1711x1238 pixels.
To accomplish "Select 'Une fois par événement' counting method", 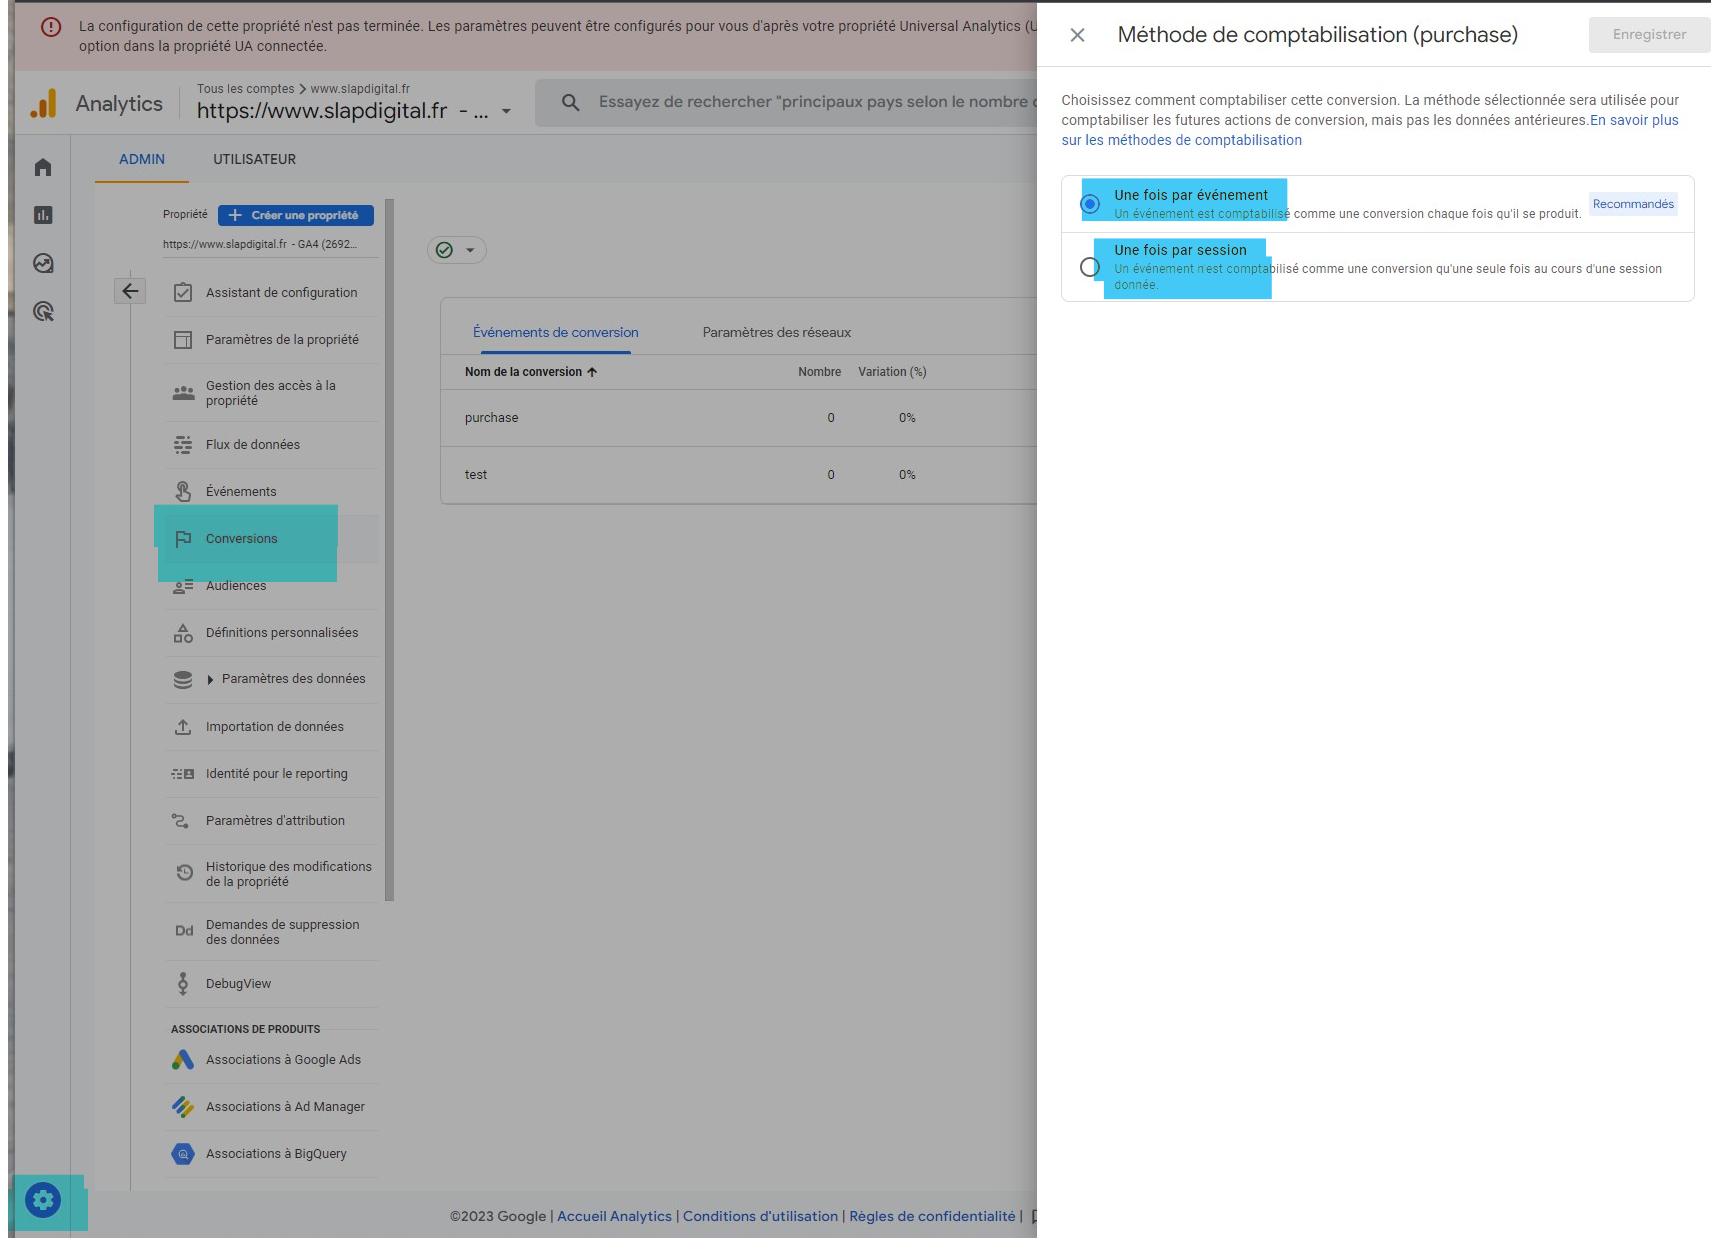I will tap(1089, 203).
